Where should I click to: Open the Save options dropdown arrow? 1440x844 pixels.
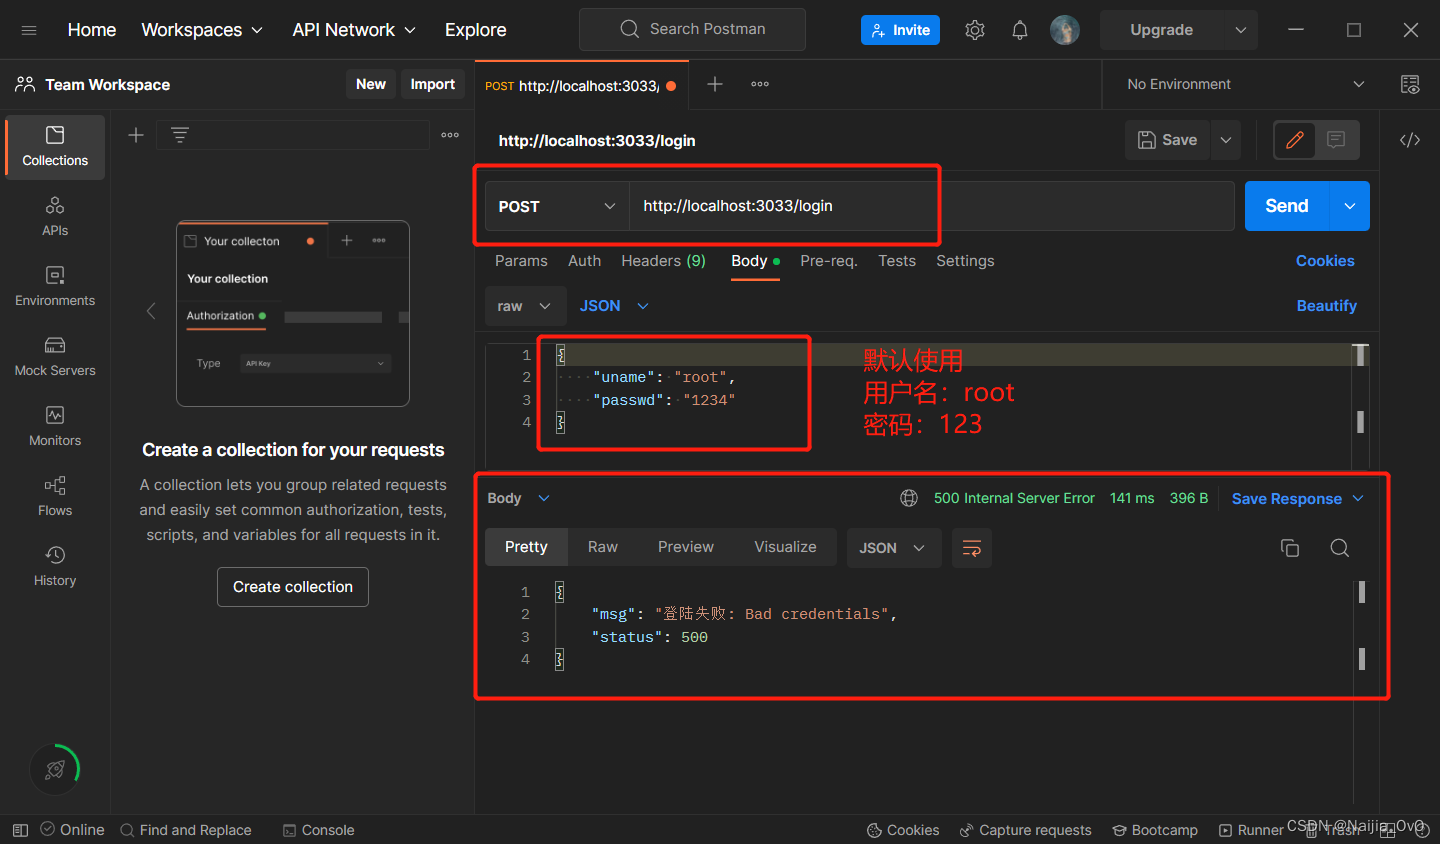pyautogui.click(x=1226, y=140)
